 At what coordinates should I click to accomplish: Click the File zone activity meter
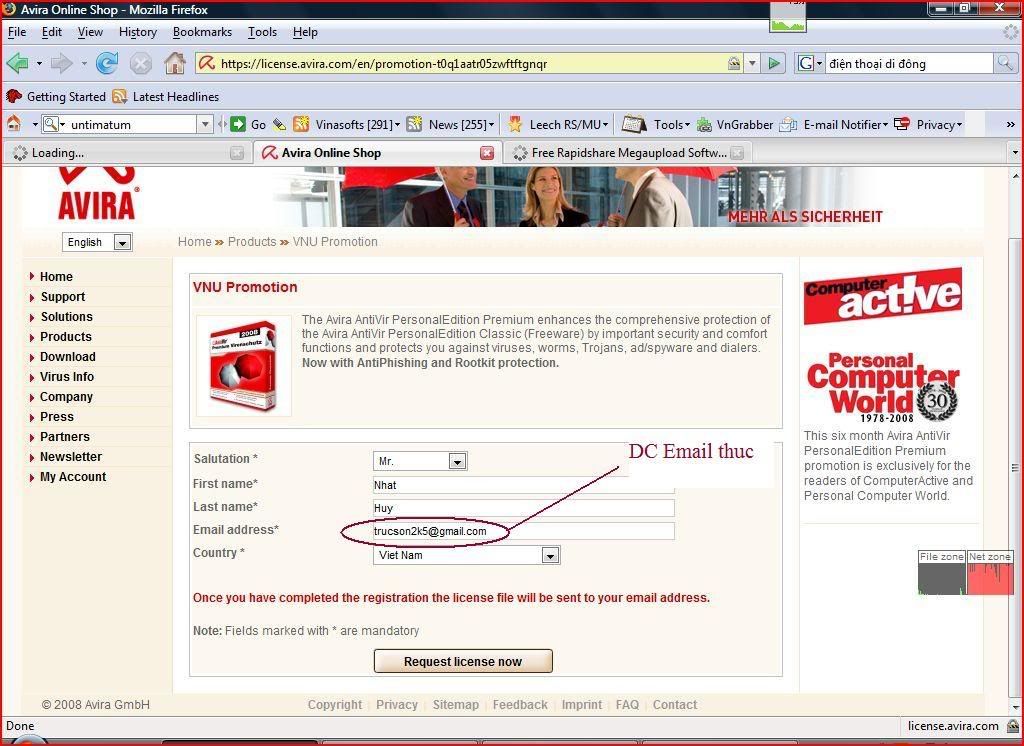pos(942,573)
